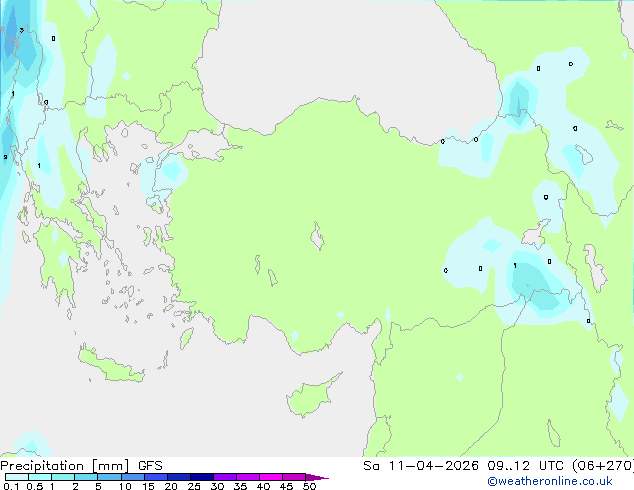Click the legend value label '50'

click(x=309, y=486)
